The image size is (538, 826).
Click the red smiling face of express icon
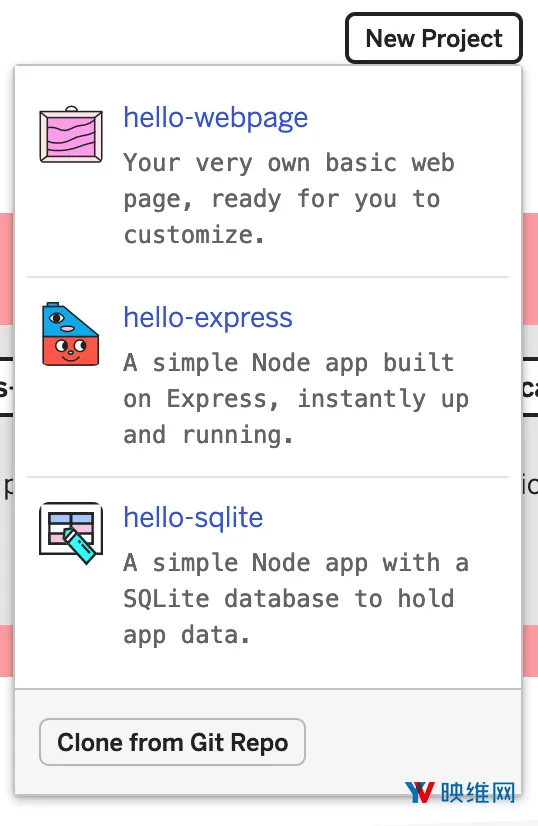point(70,351)
